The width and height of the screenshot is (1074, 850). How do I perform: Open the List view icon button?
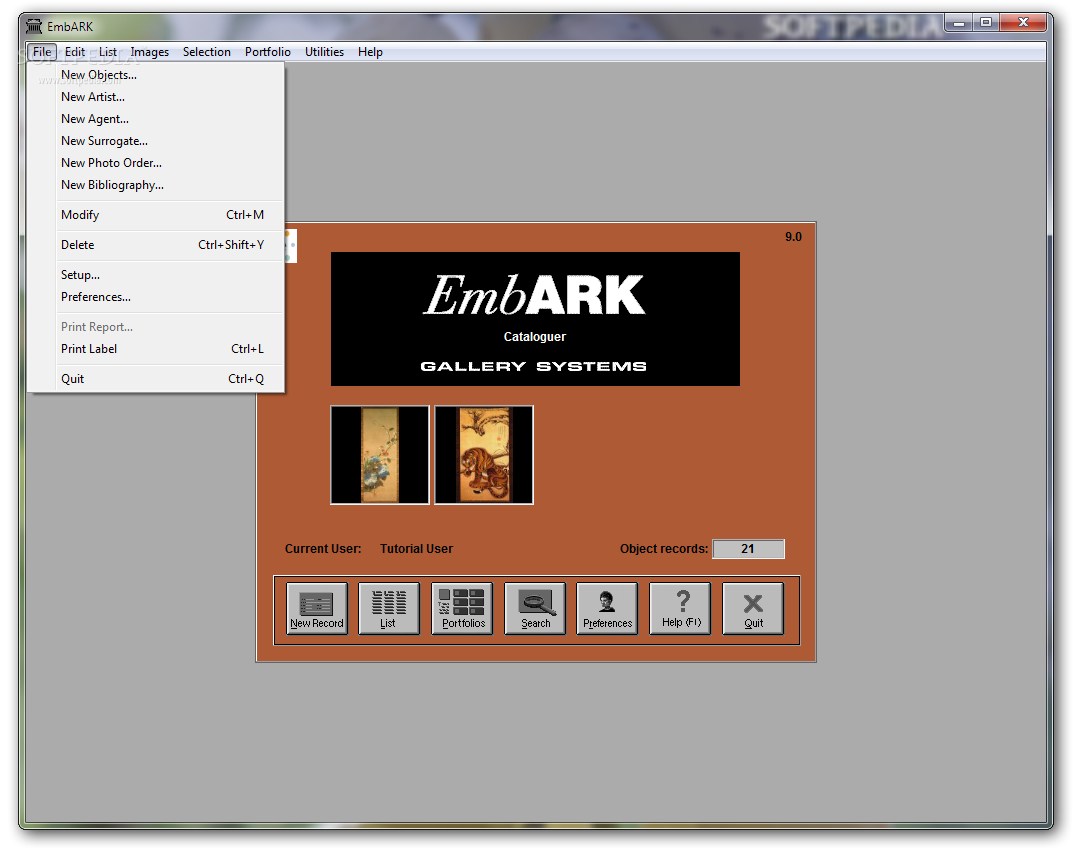pyautogui.click(x=388, y=608)
